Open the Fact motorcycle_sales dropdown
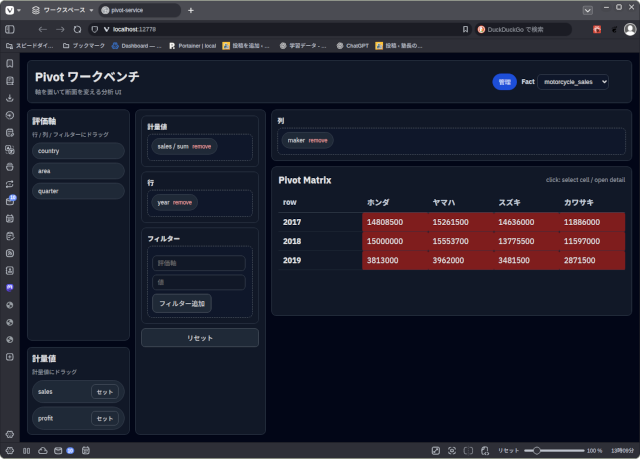Screen dimensions: 640x459 [572, 82]
